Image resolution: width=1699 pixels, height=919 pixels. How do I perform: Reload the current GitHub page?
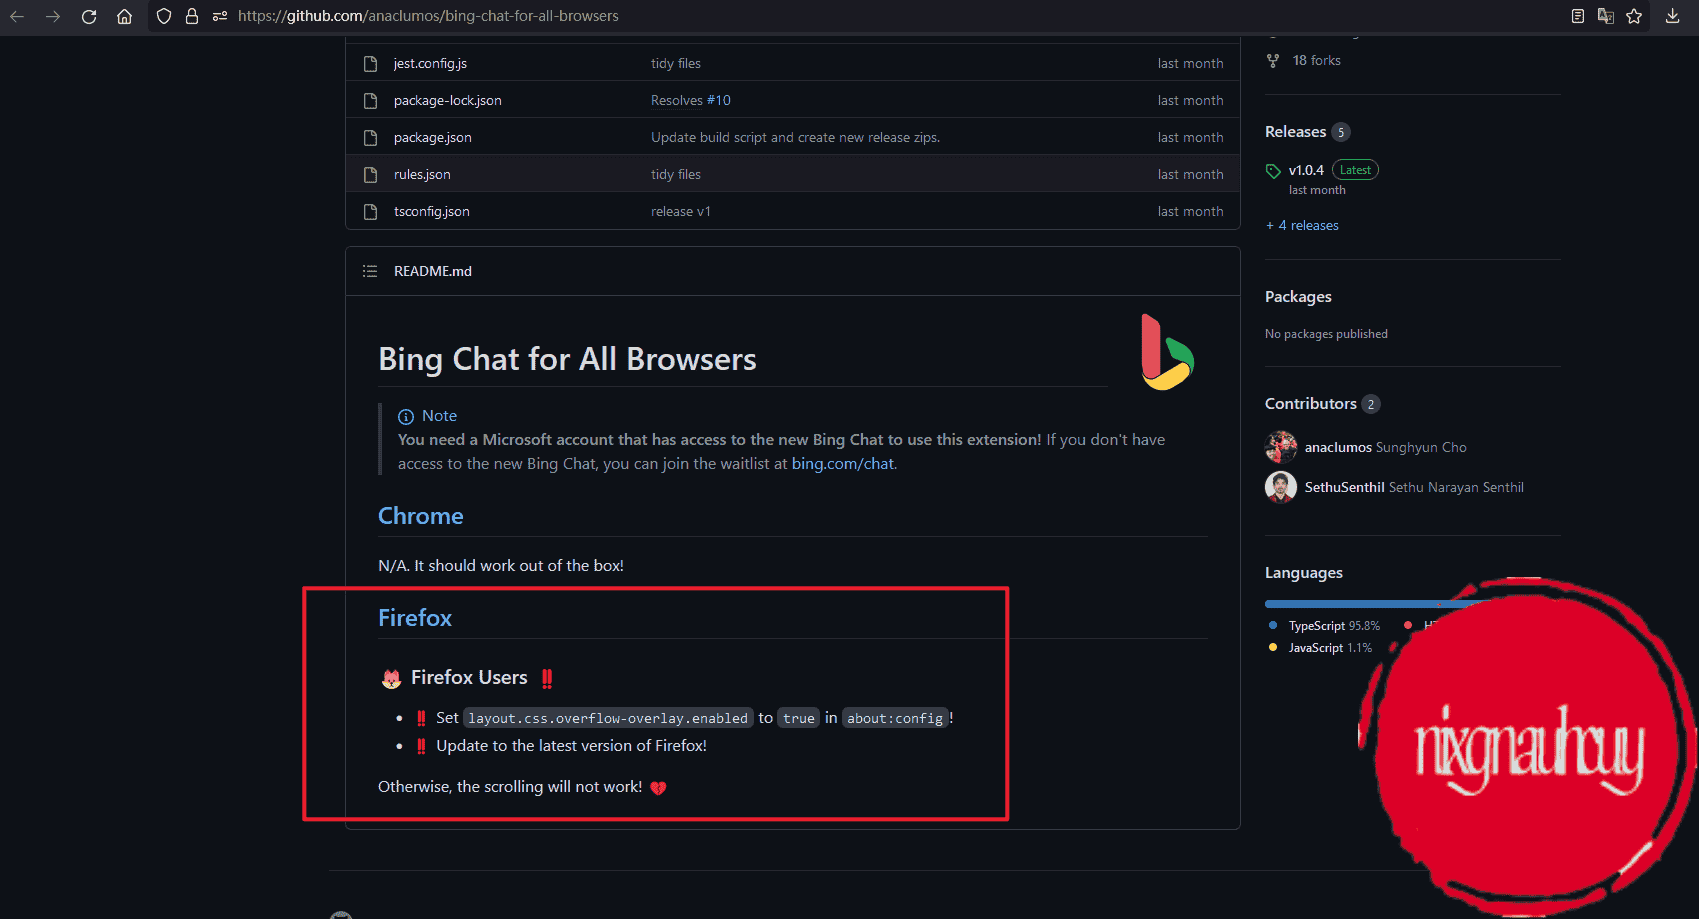[89, 16]
